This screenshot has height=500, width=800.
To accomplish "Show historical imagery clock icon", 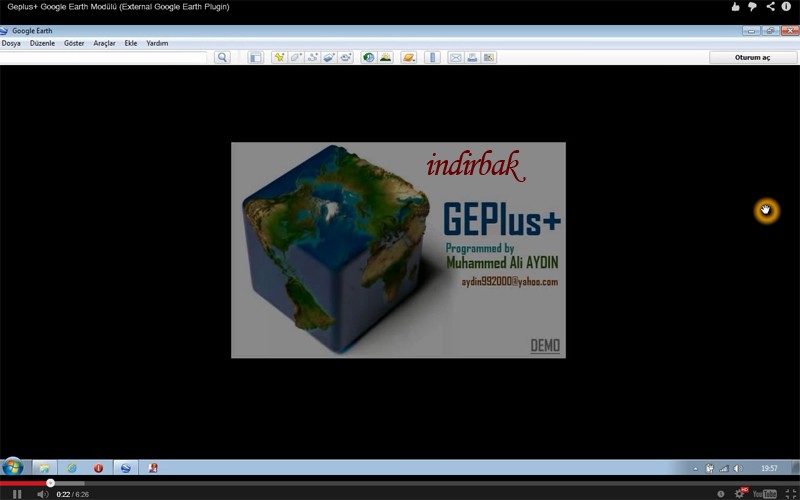I will (368, 57).
